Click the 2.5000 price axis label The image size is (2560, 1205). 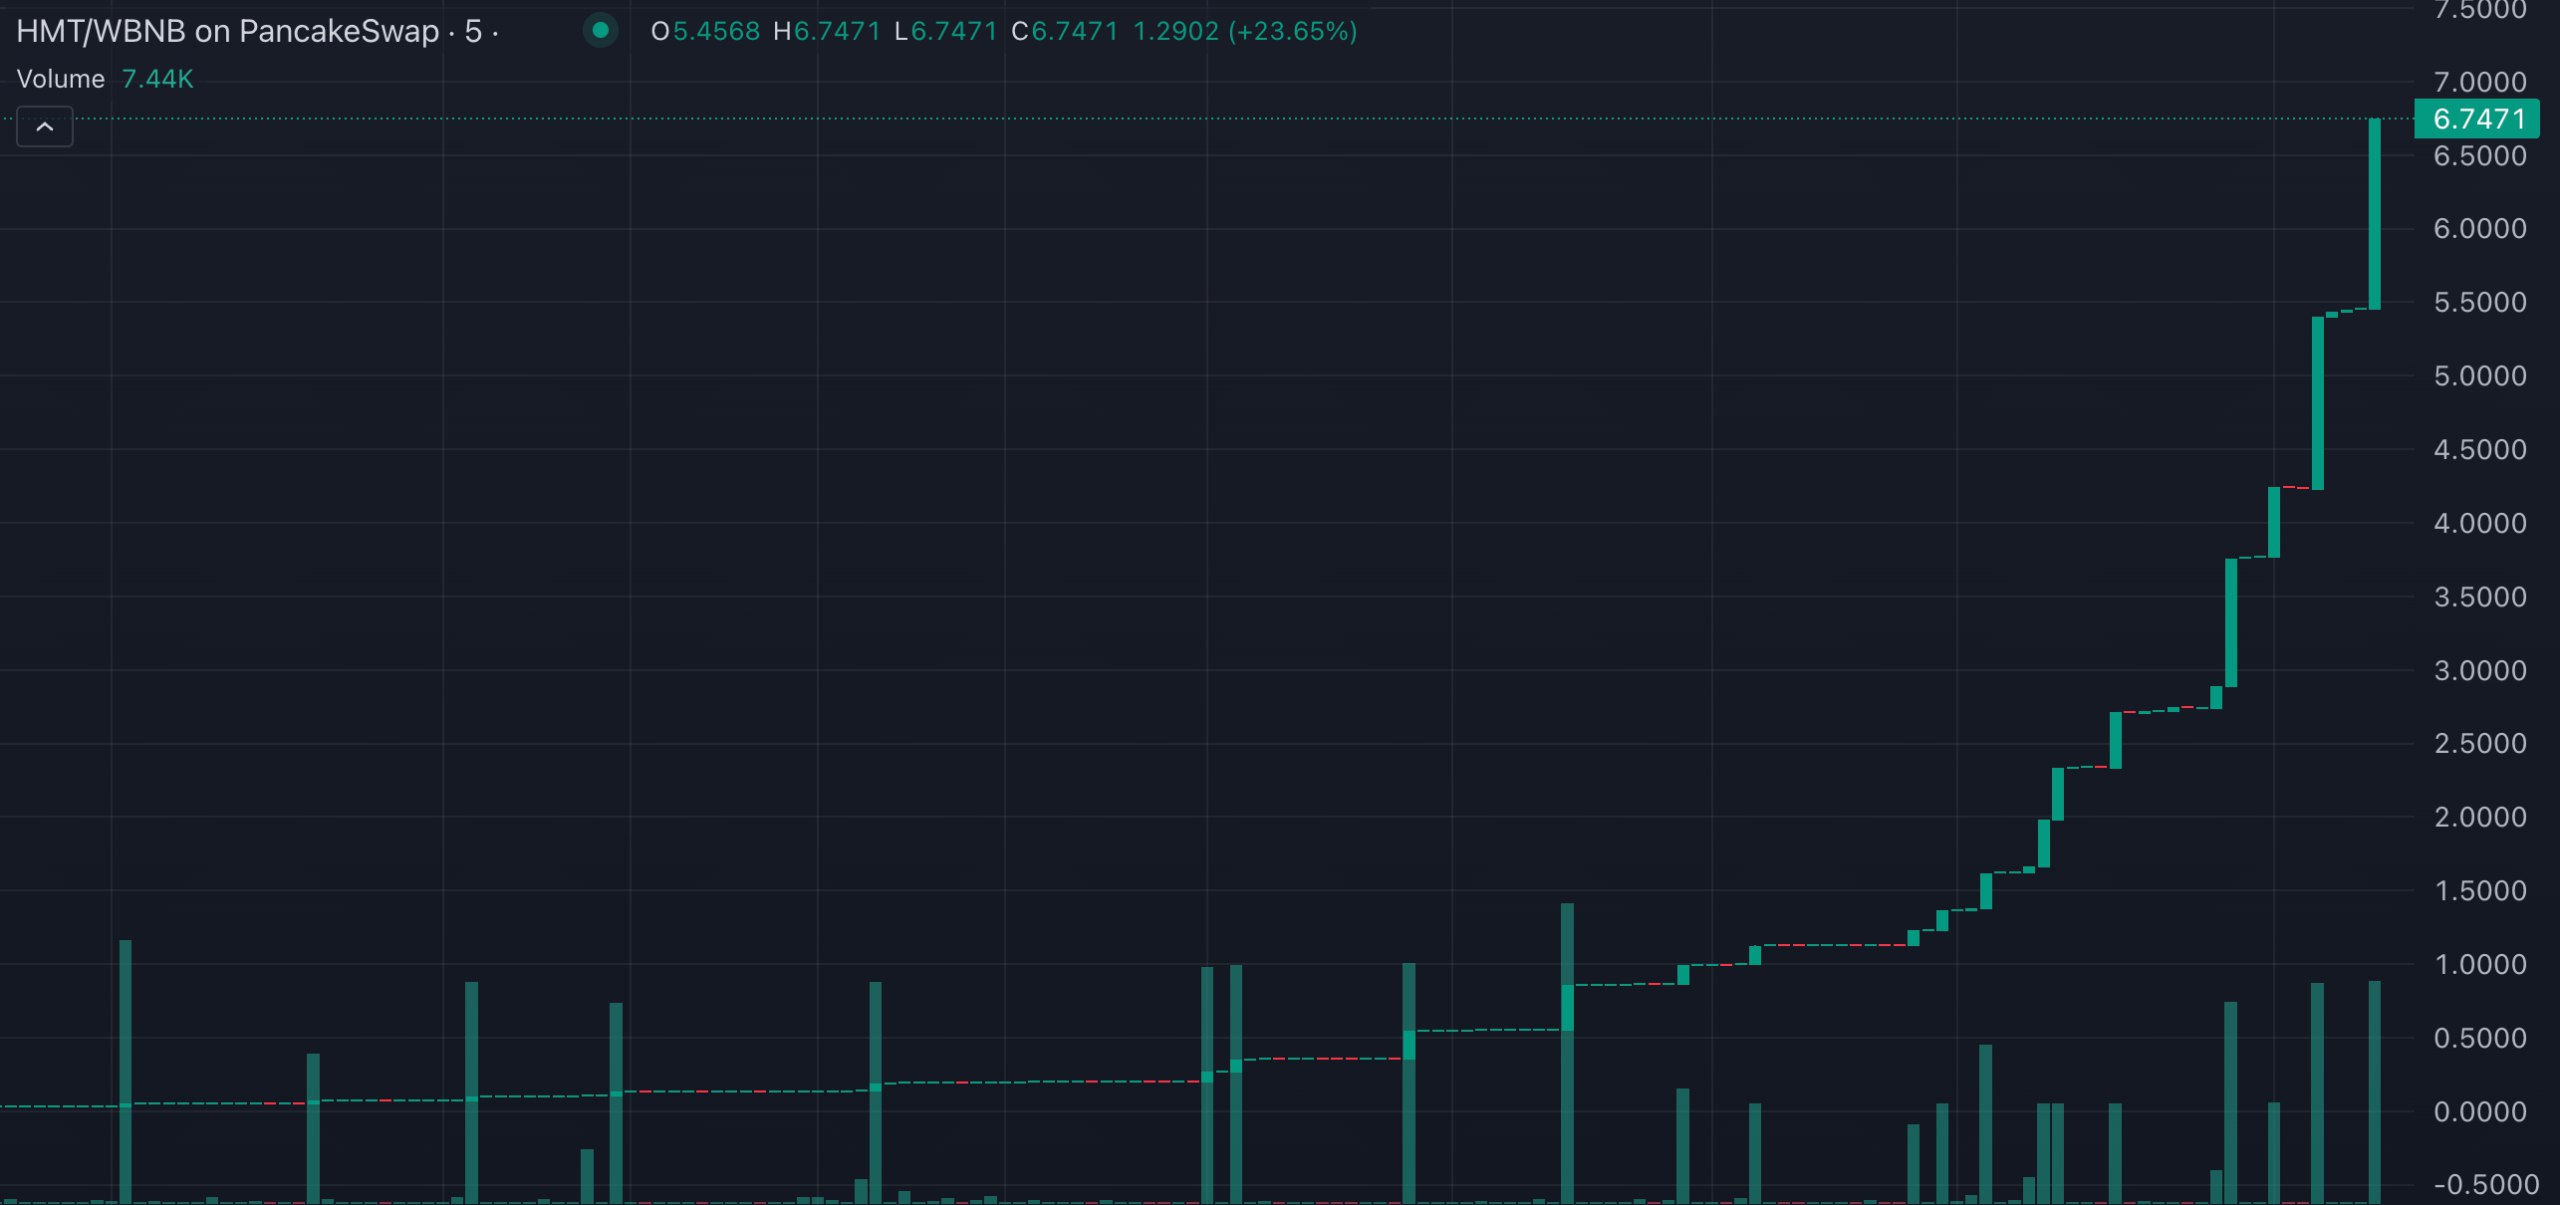pyautogui.click(x=2480, y=744)
